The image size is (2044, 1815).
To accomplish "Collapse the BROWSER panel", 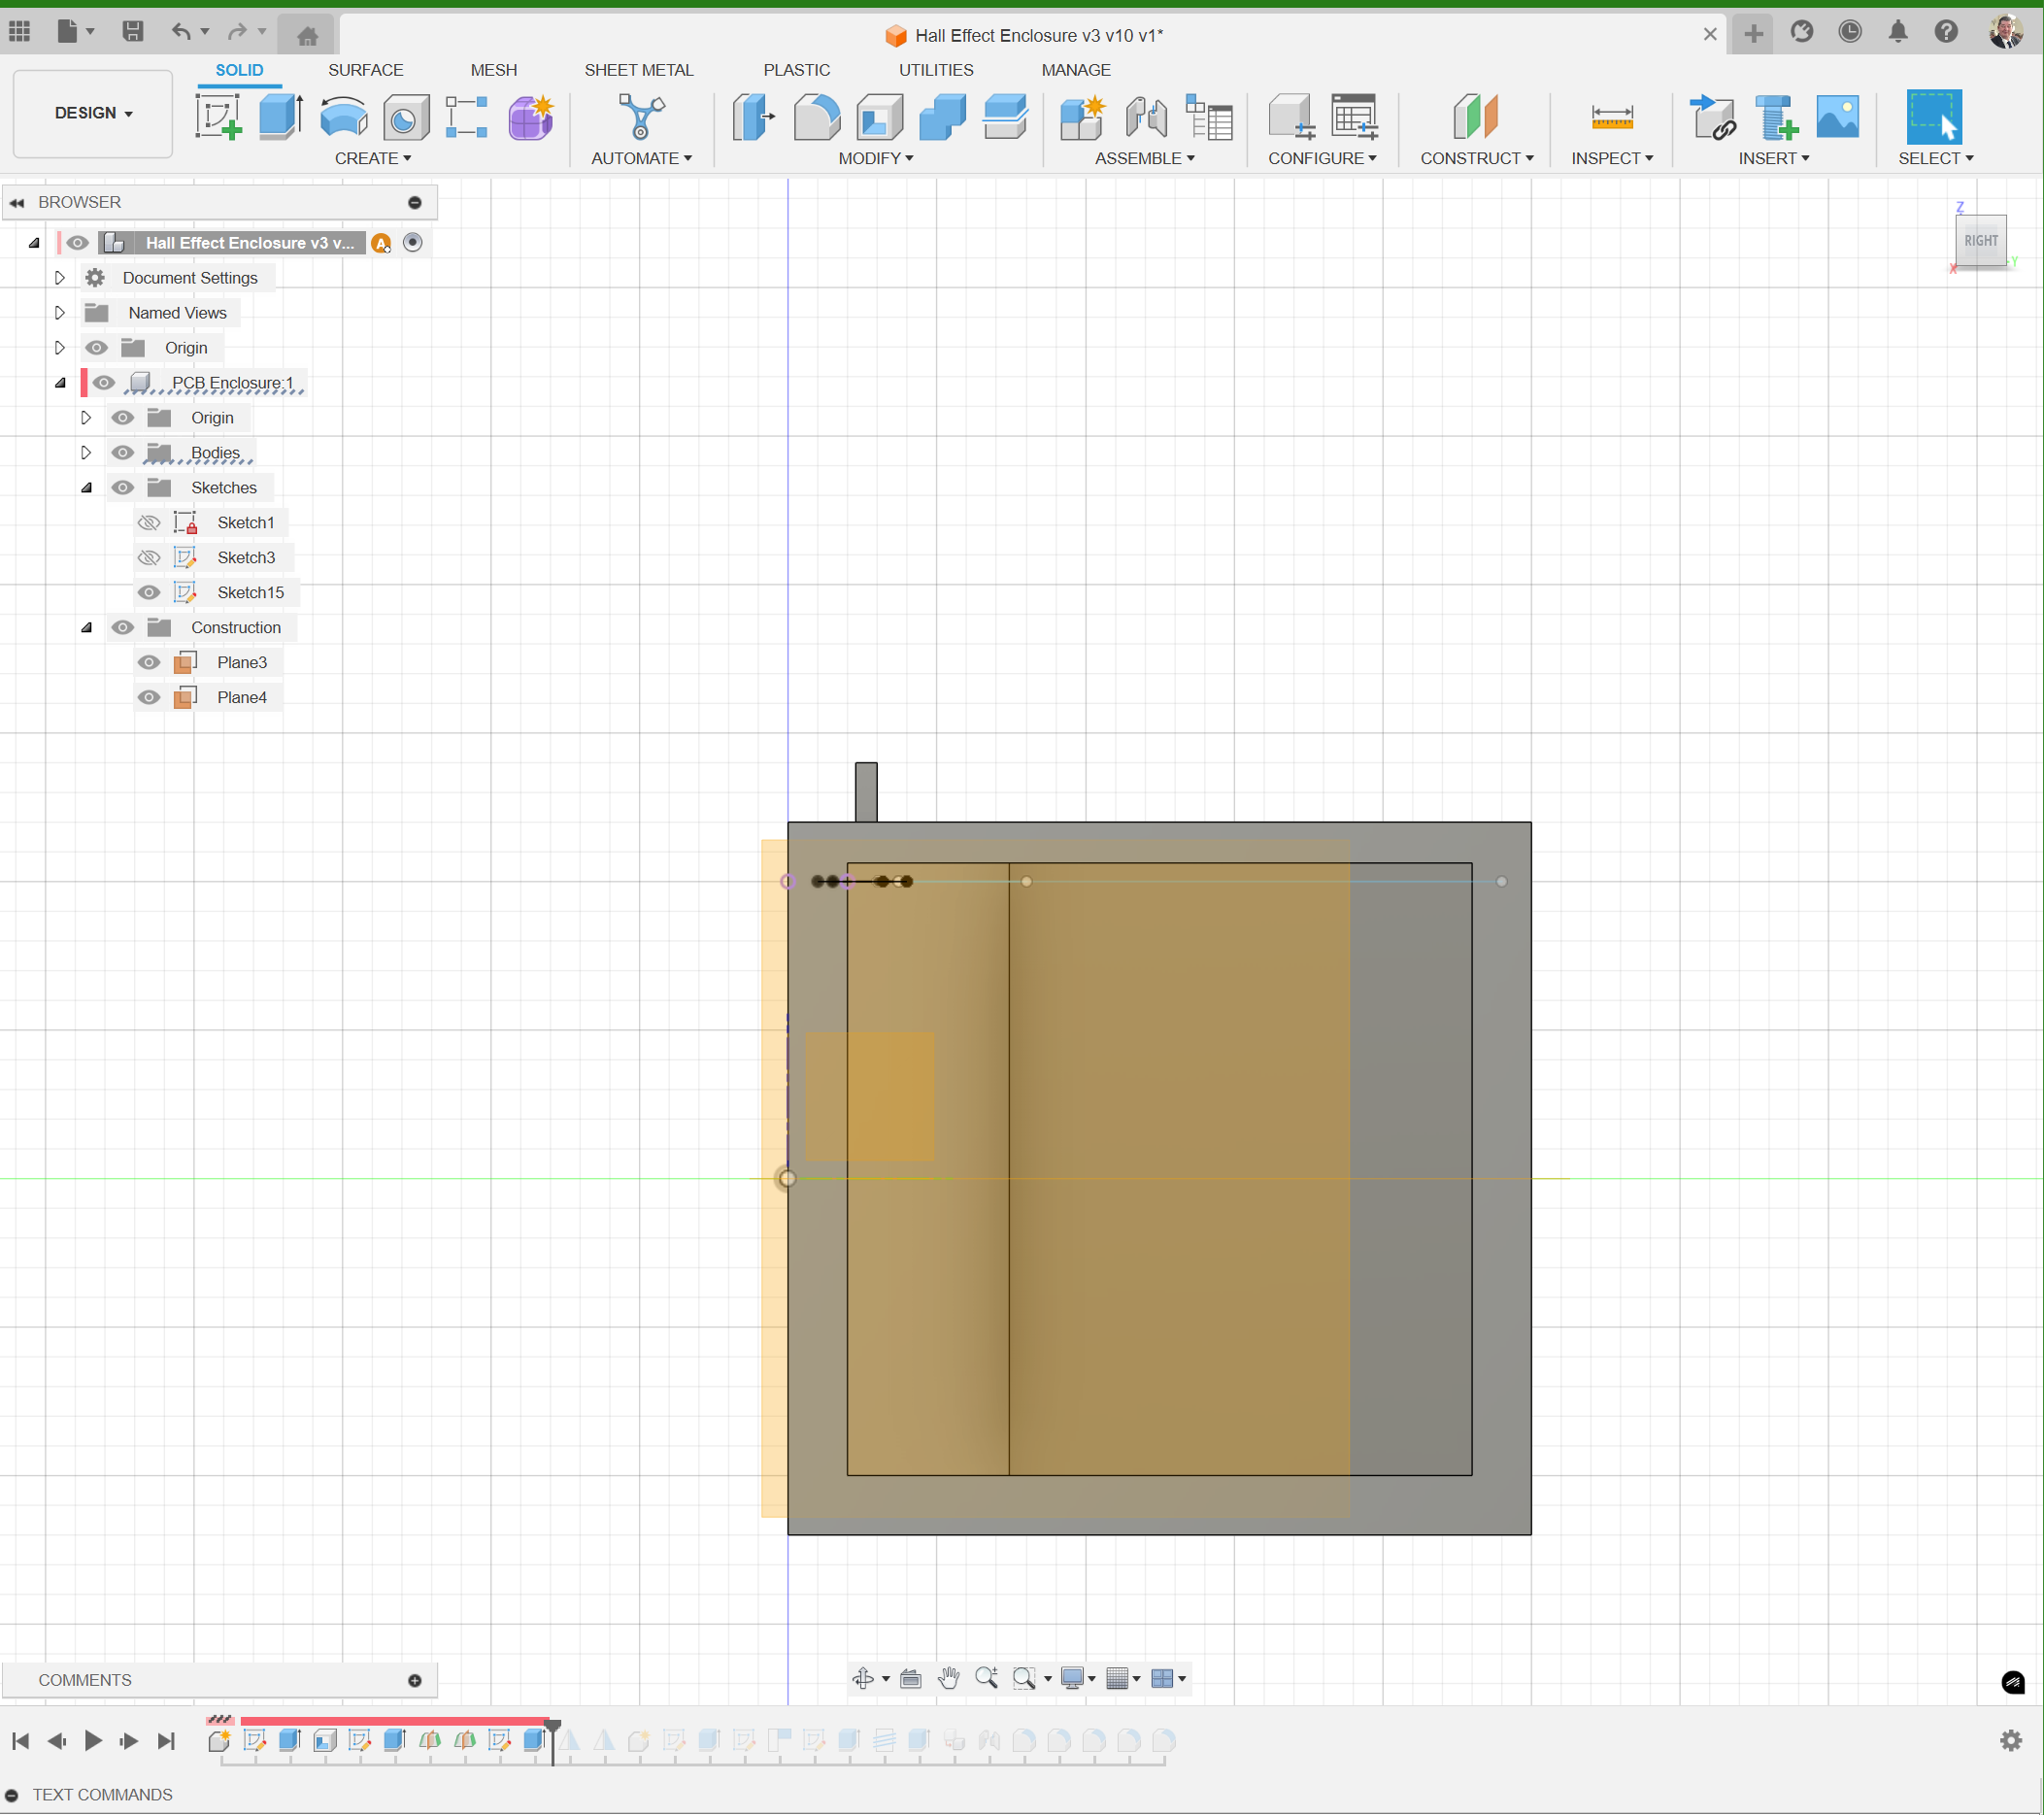I will pos(17,202).
